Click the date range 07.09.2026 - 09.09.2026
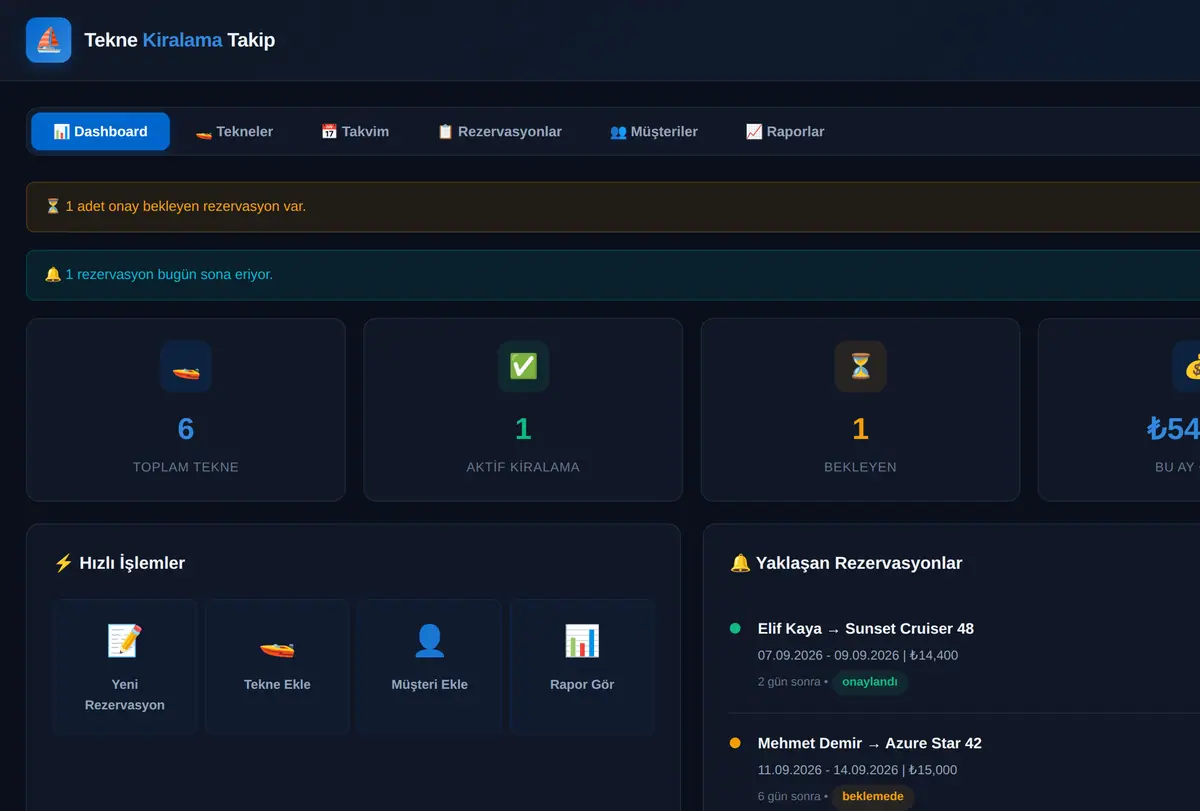Viewport: 1200px width, 811px height. (x=828, y=656)
